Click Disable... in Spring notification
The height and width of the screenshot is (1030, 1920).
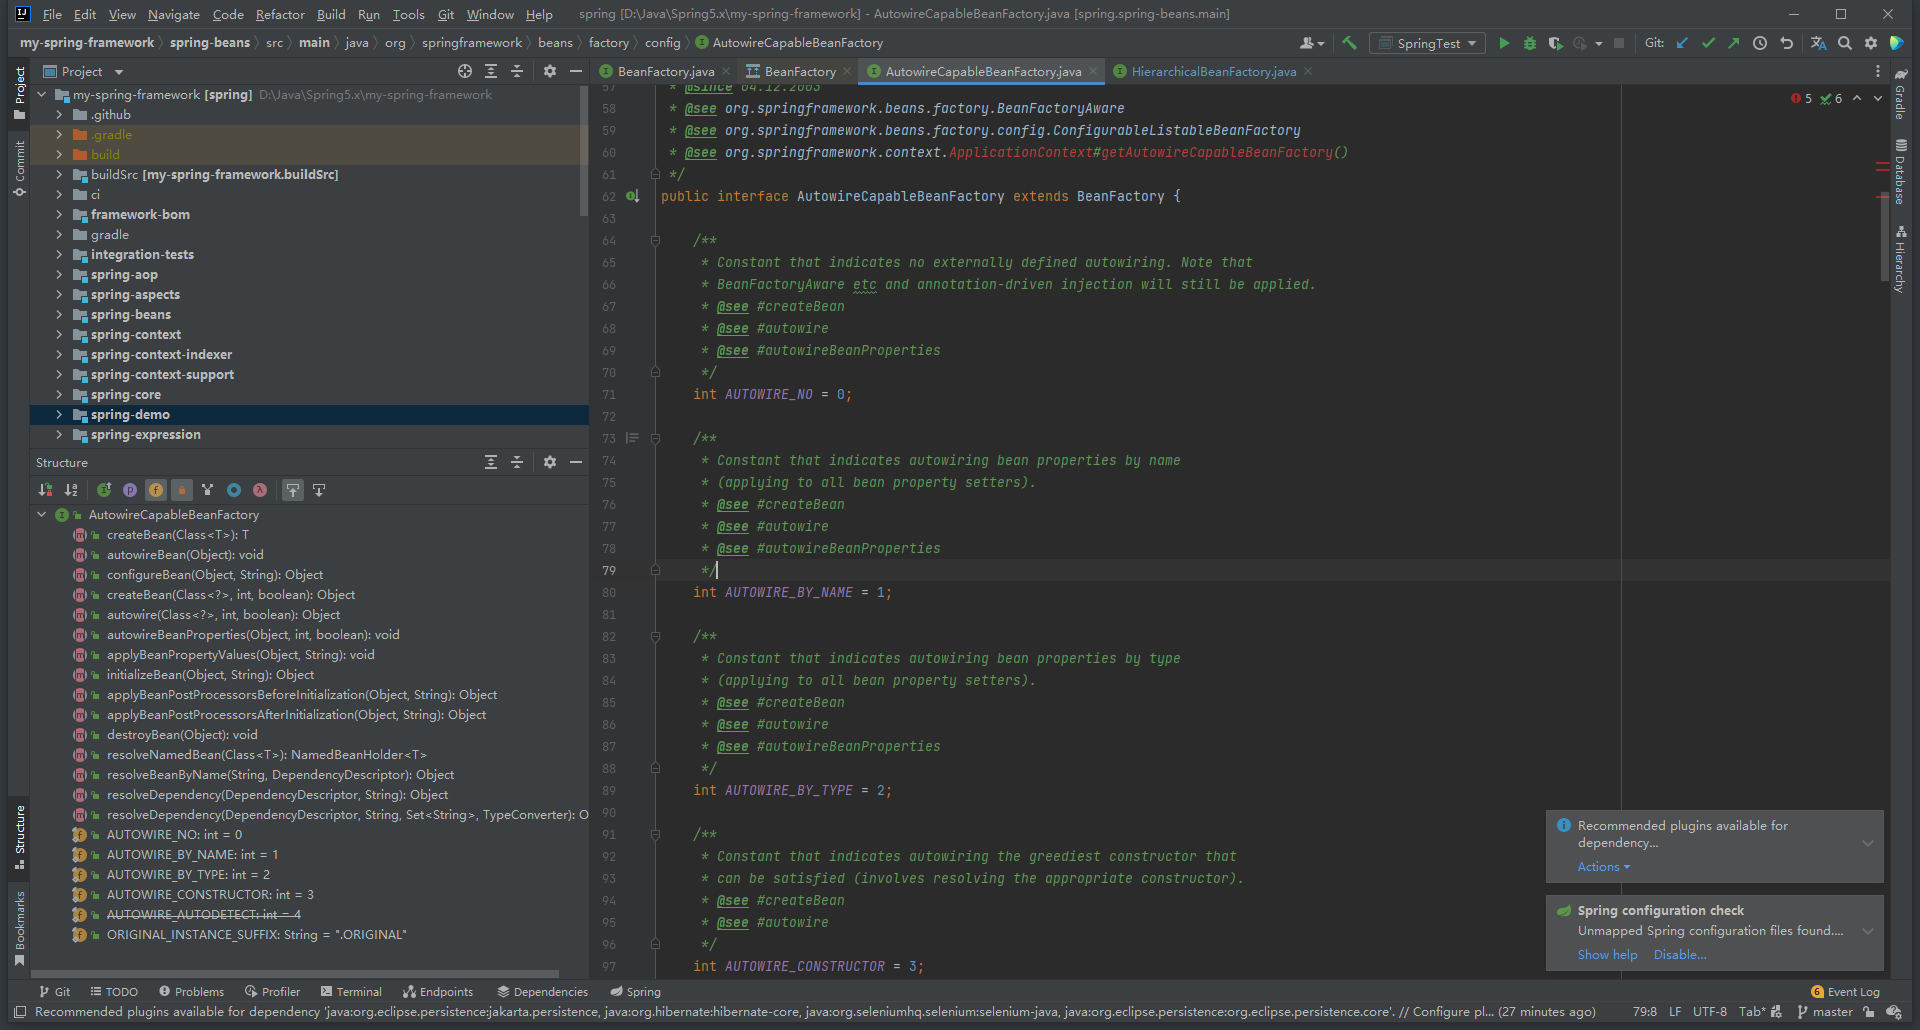pos(1680,955)
